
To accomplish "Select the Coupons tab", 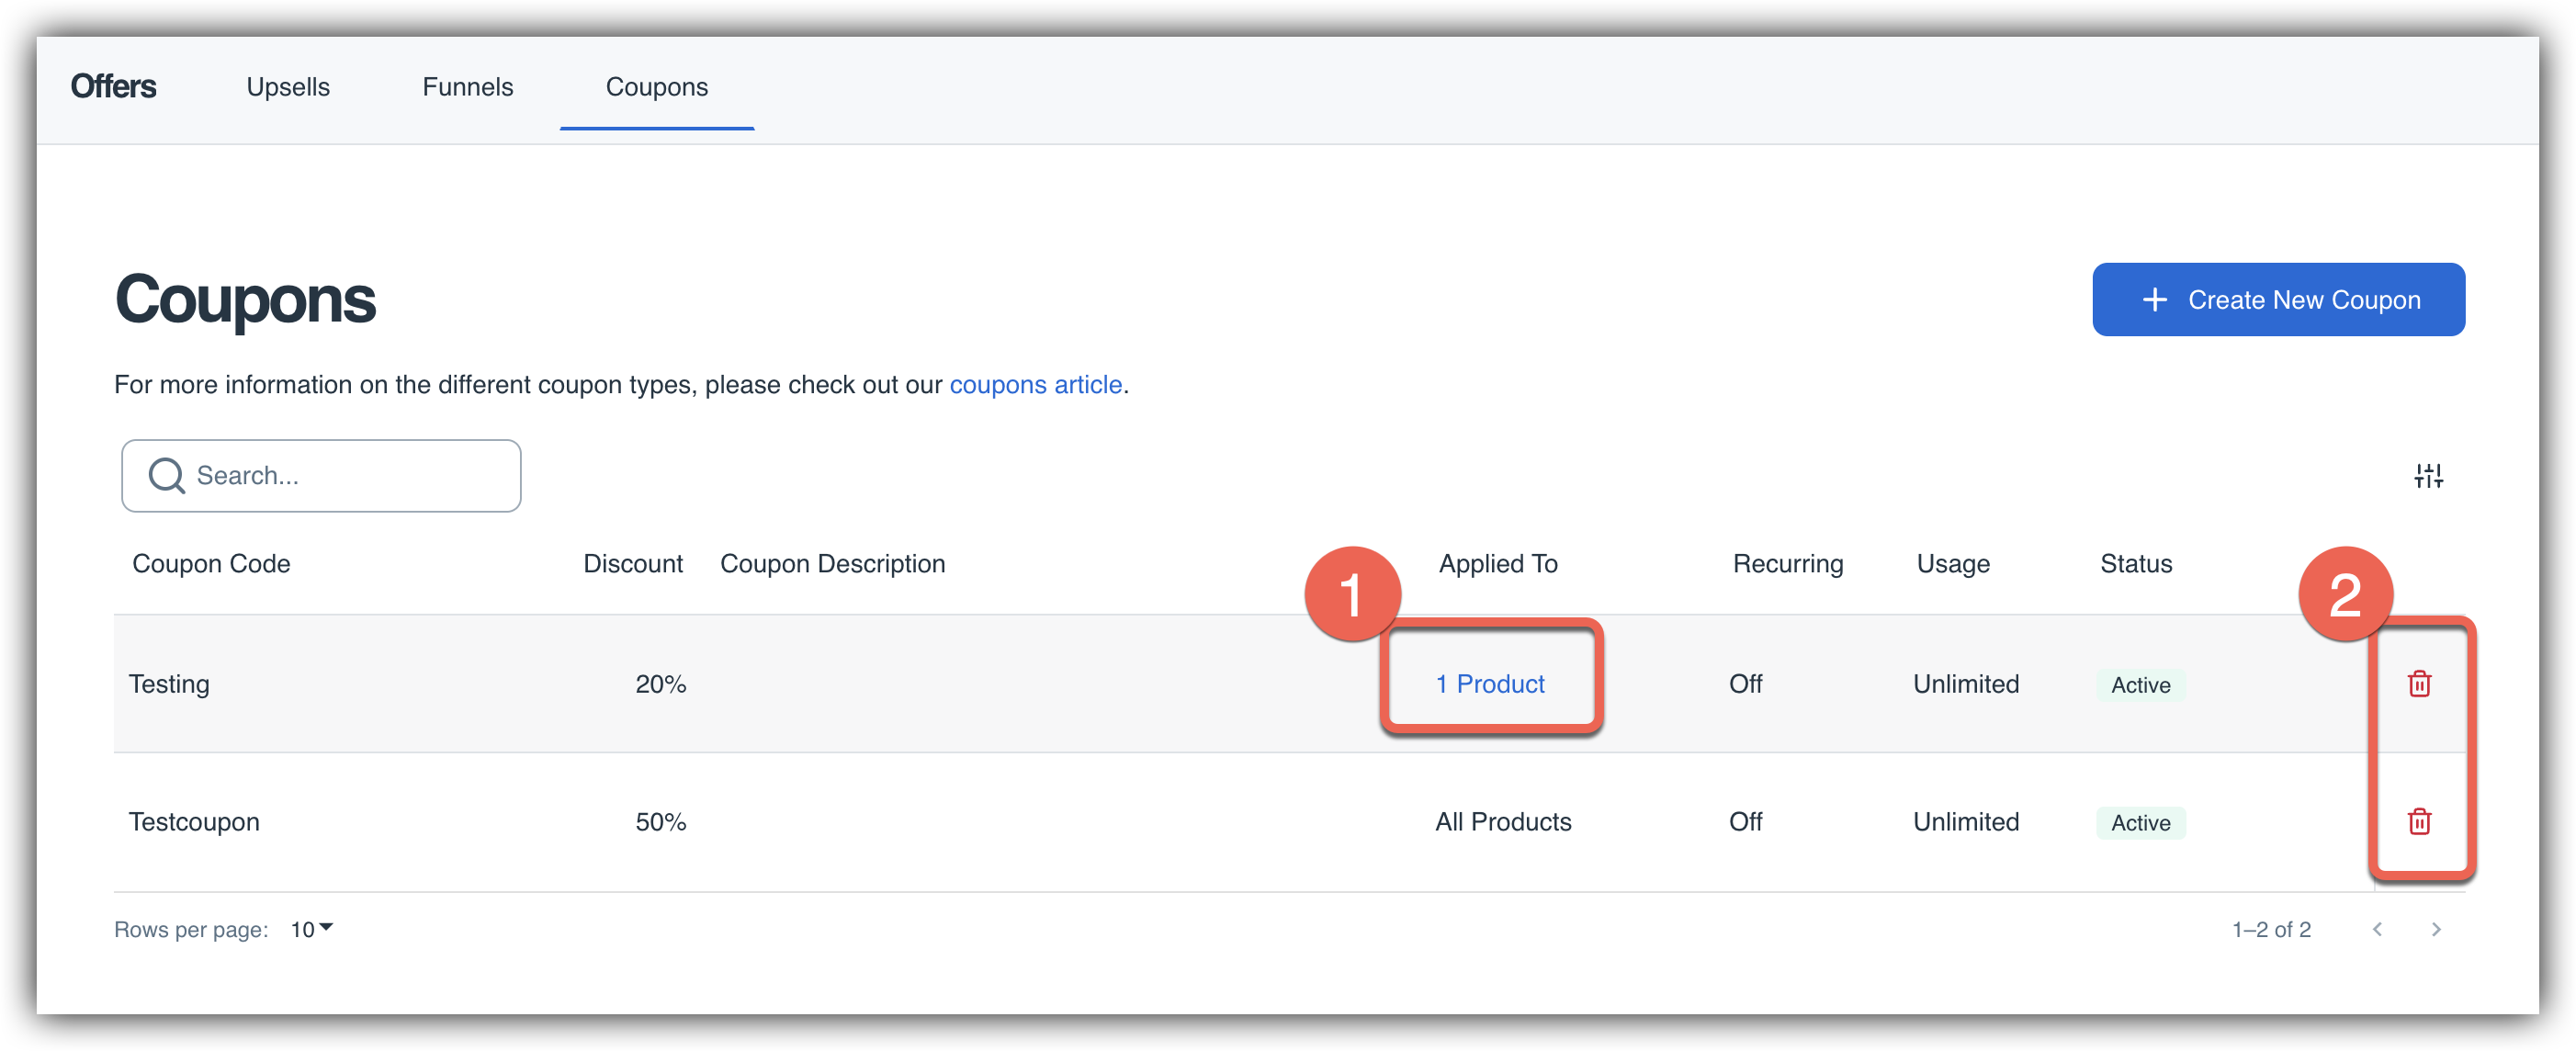I will click(x=656, y=87).
